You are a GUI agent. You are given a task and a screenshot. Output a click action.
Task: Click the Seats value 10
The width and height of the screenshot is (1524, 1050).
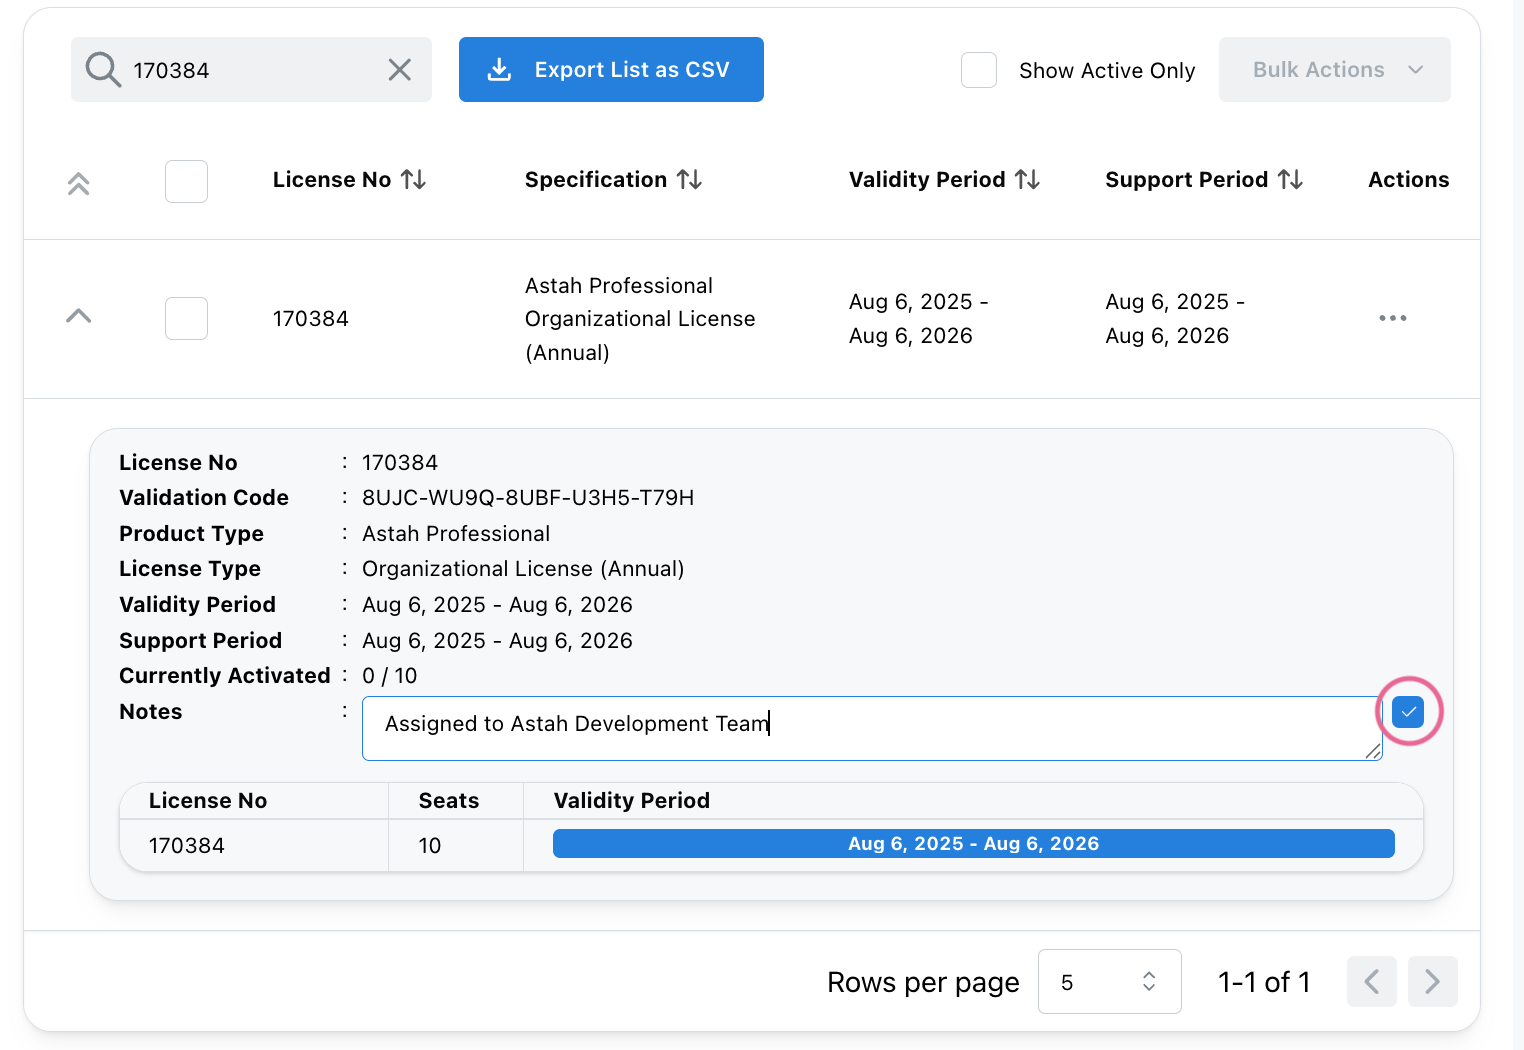[430, 846]
